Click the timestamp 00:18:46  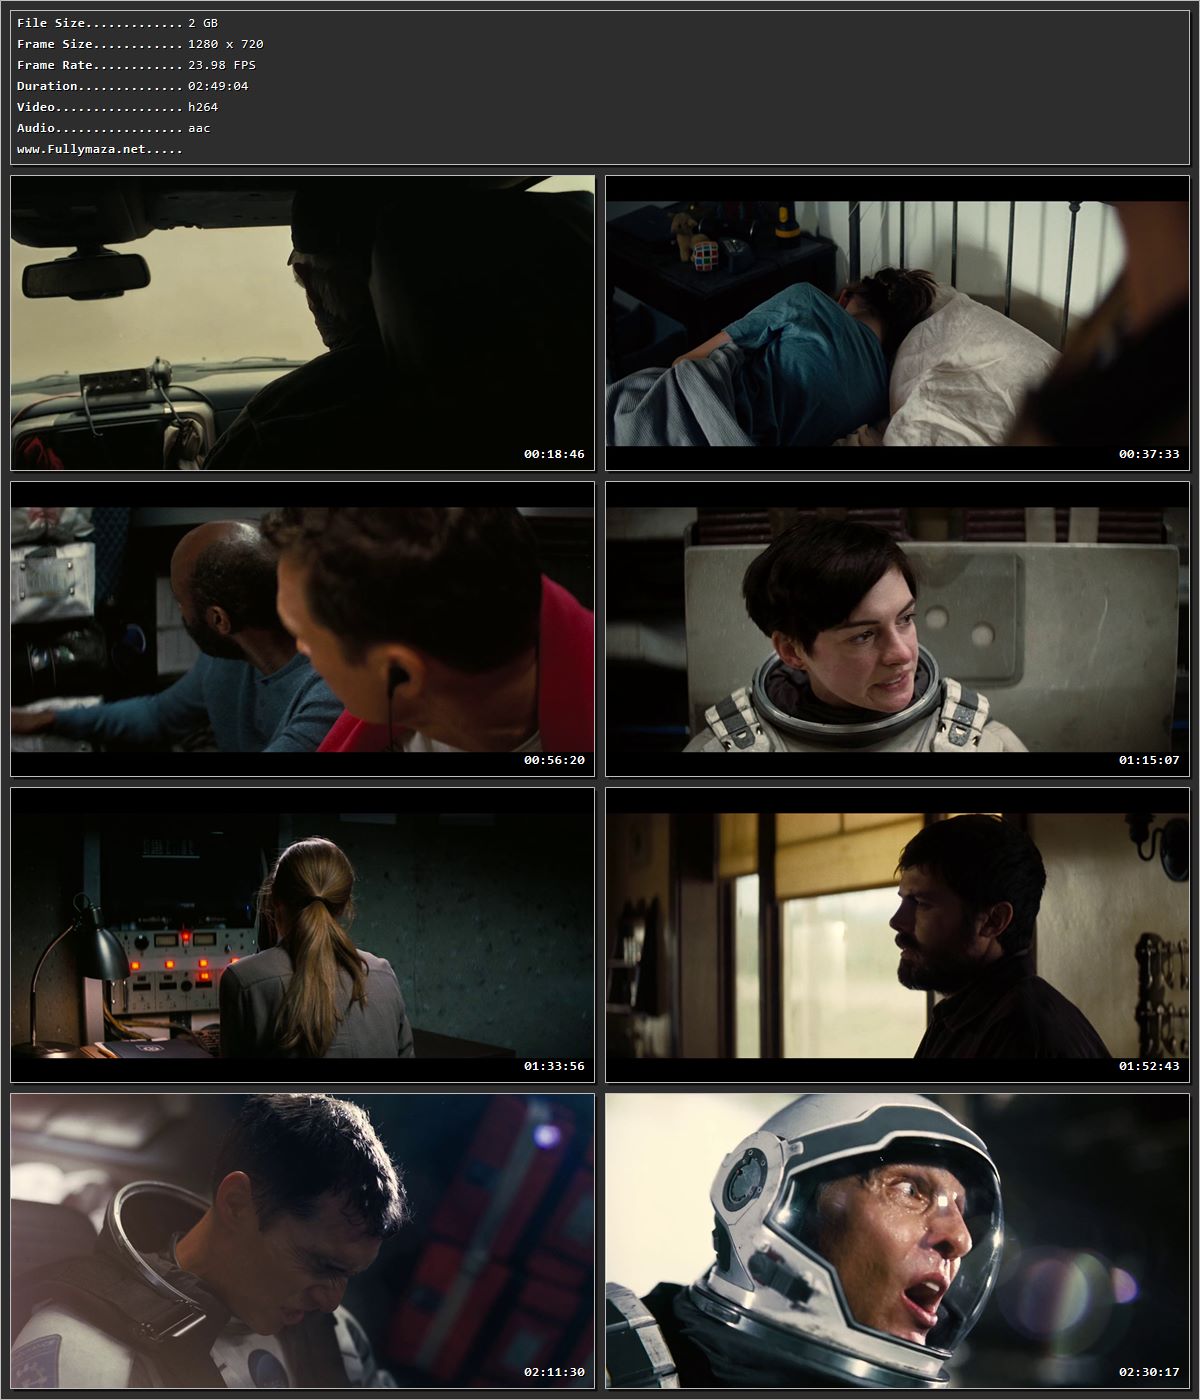click(x=554, y=454)
